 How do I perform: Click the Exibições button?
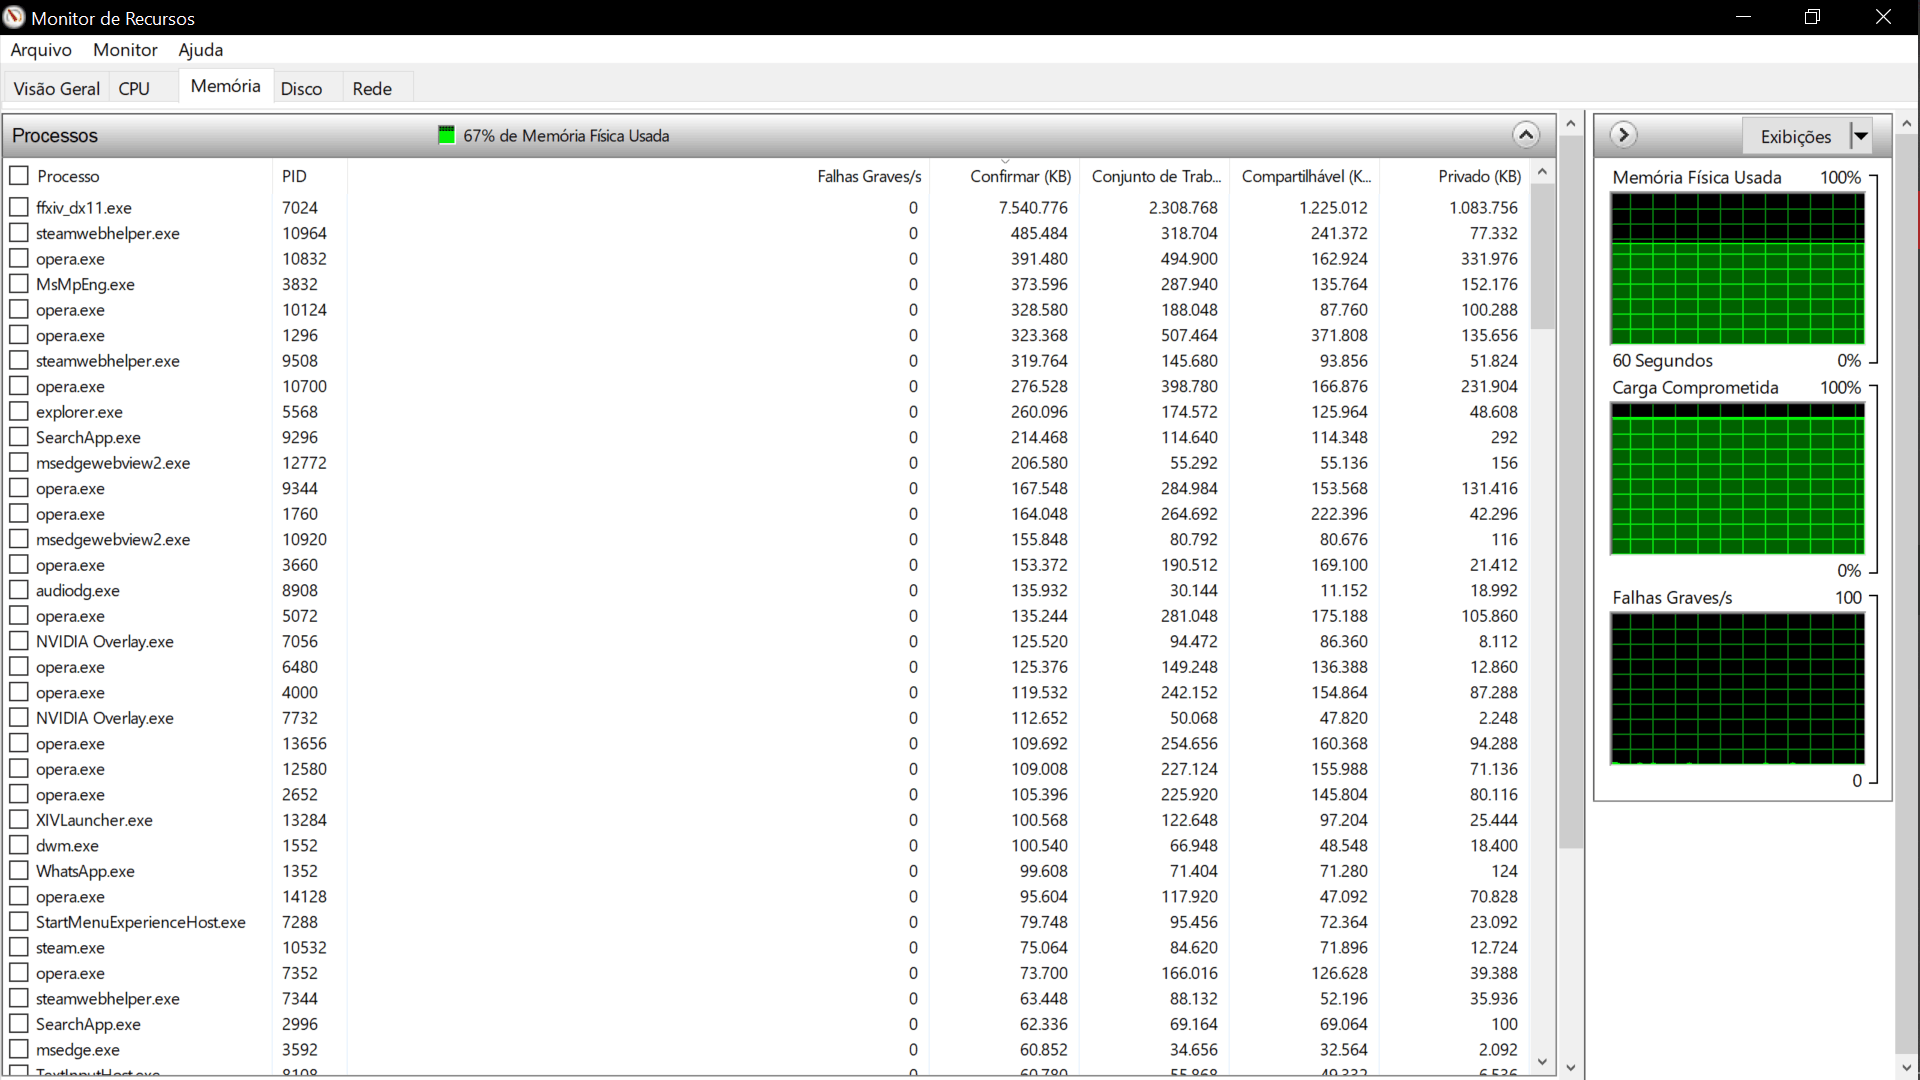click(1795, 136)
